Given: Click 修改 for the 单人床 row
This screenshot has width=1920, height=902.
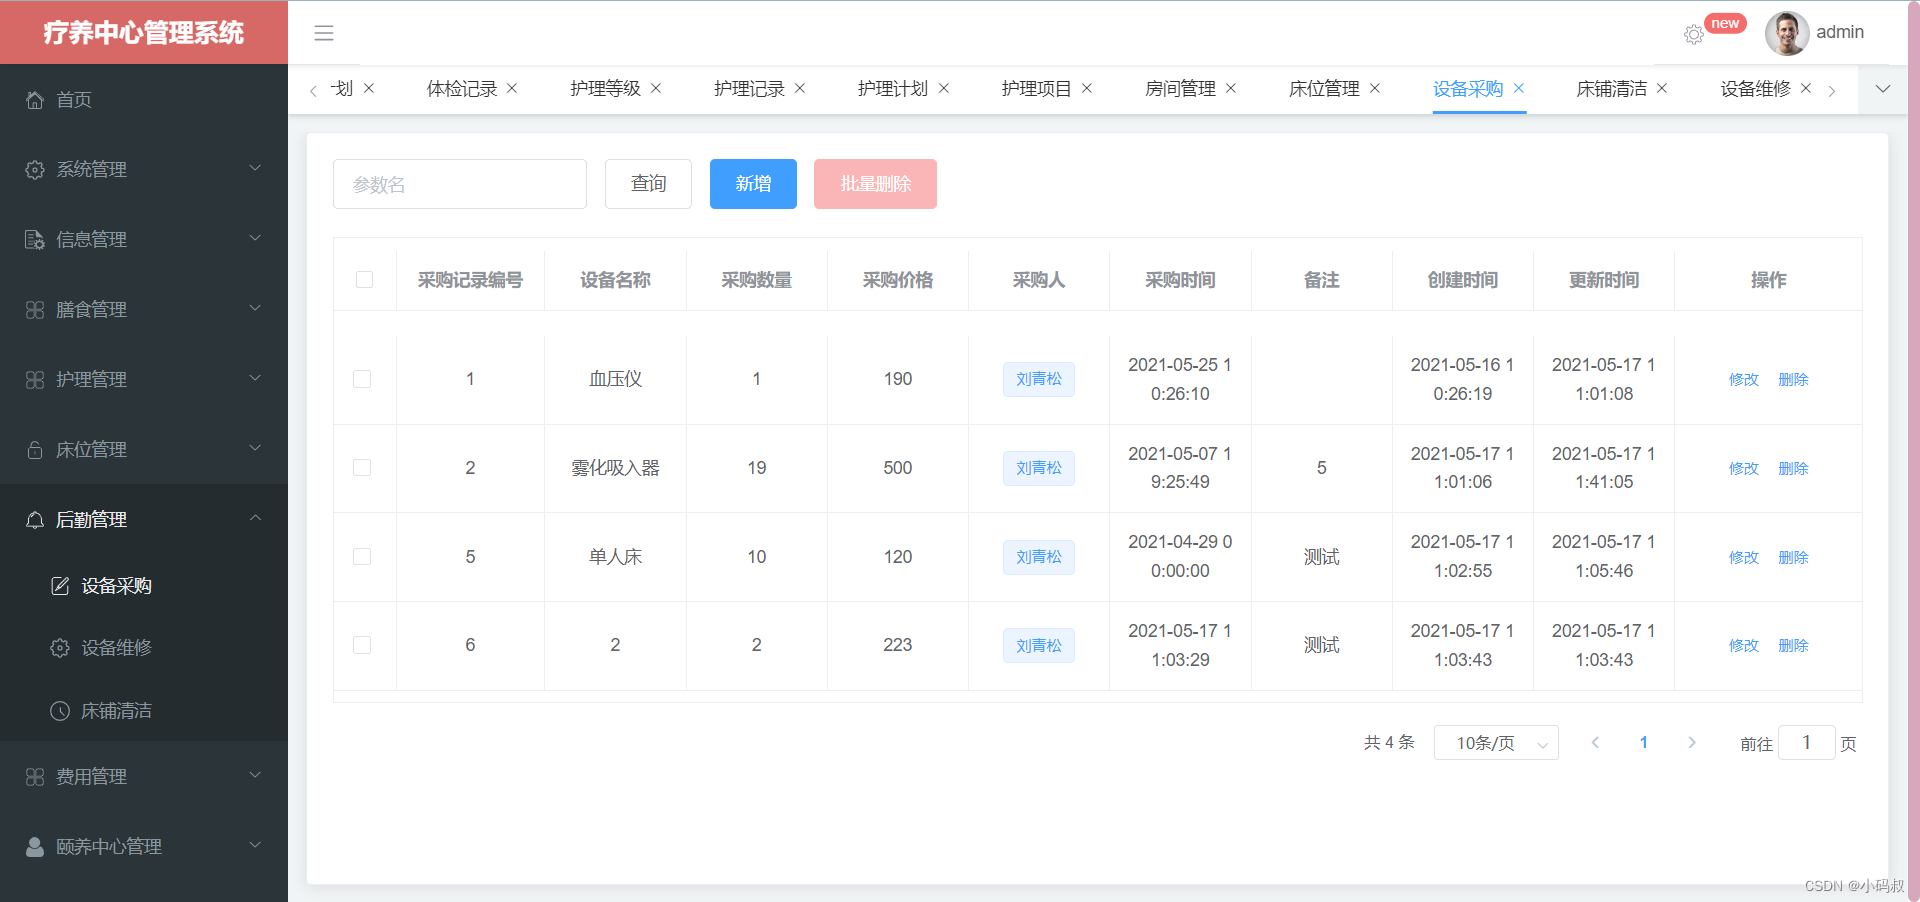Looking at the screenshot, I should coord(1744,558).
